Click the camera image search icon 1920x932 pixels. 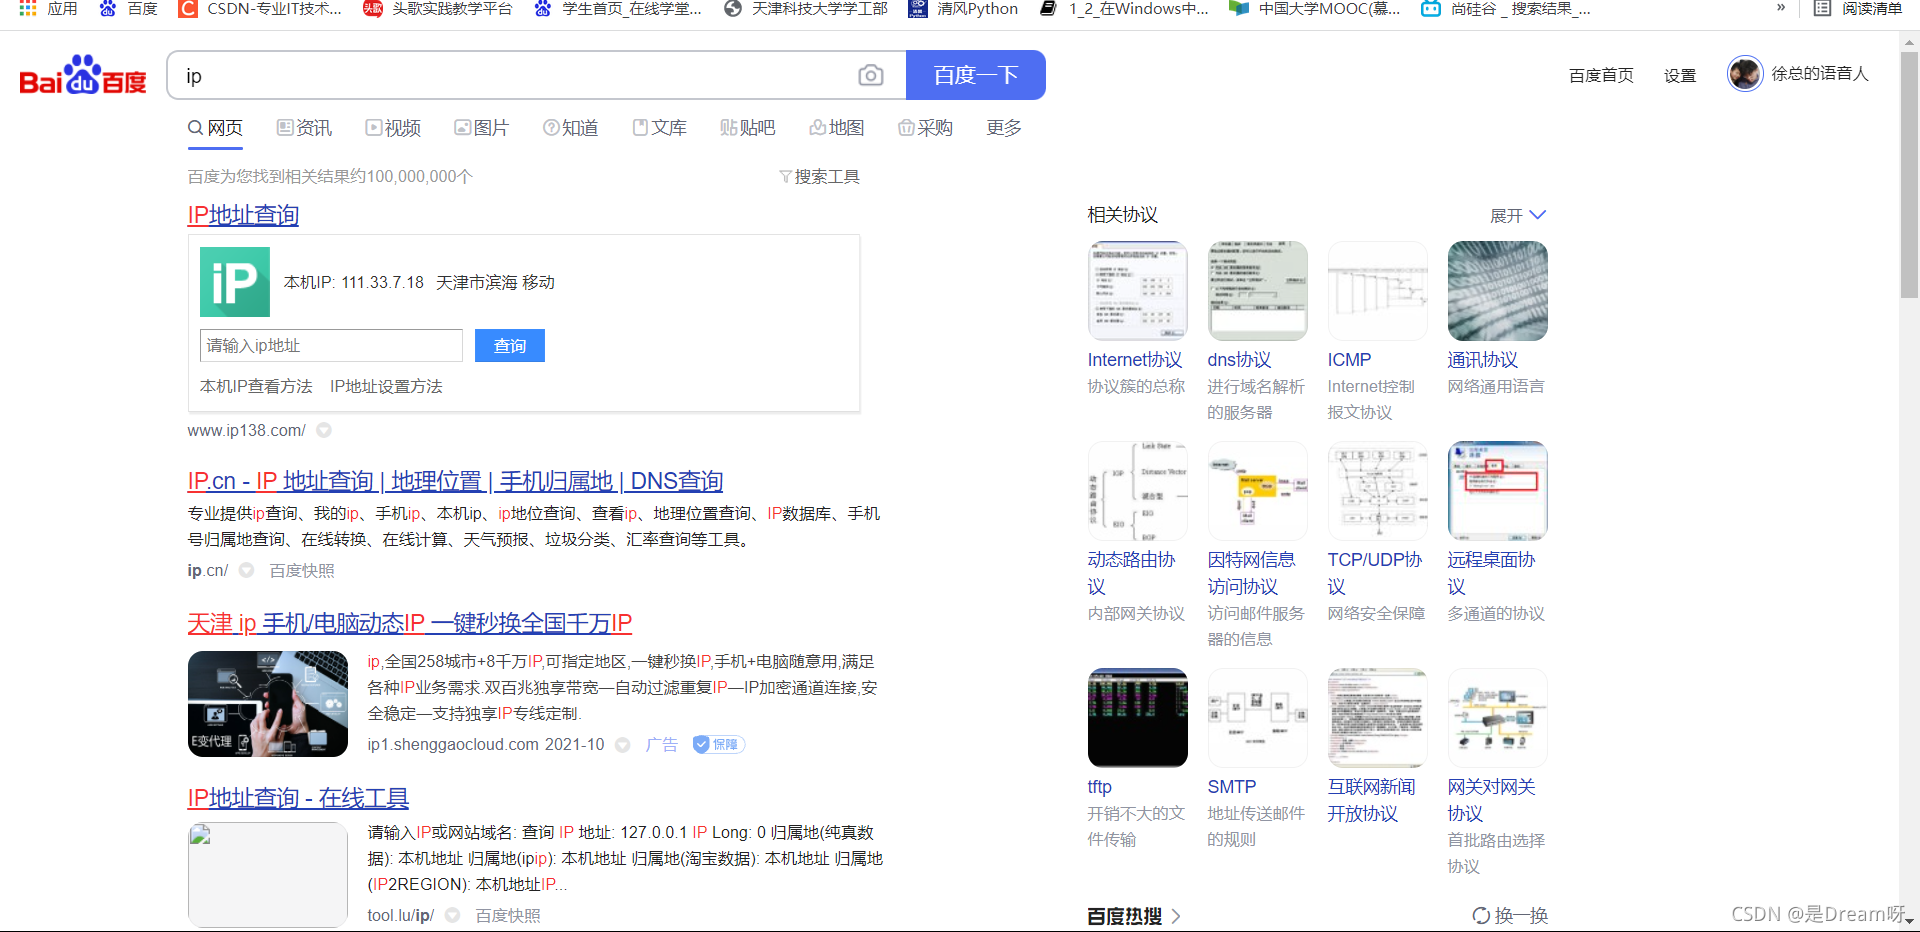tap(871, 76)
